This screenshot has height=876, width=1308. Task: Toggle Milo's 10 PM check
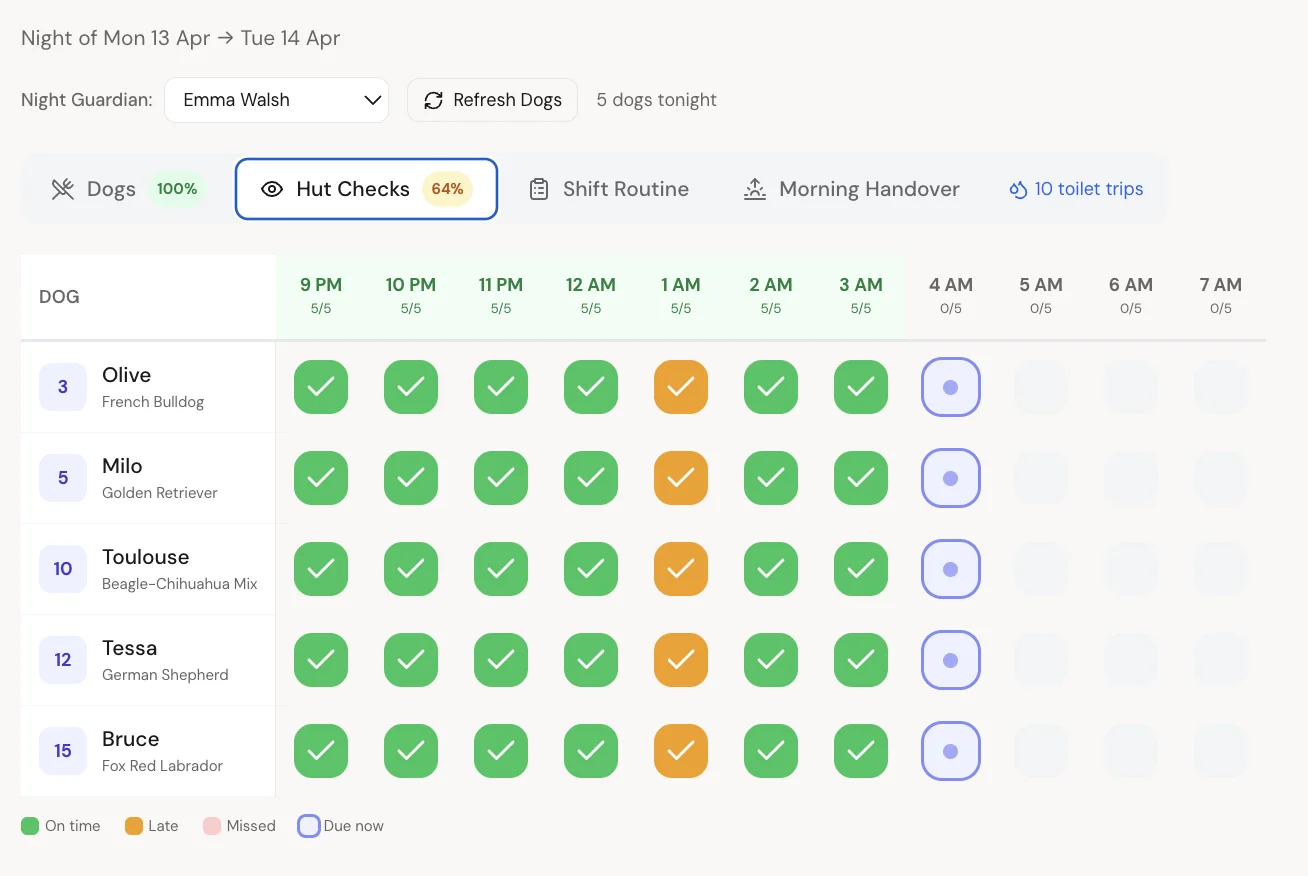coord(411,478)
